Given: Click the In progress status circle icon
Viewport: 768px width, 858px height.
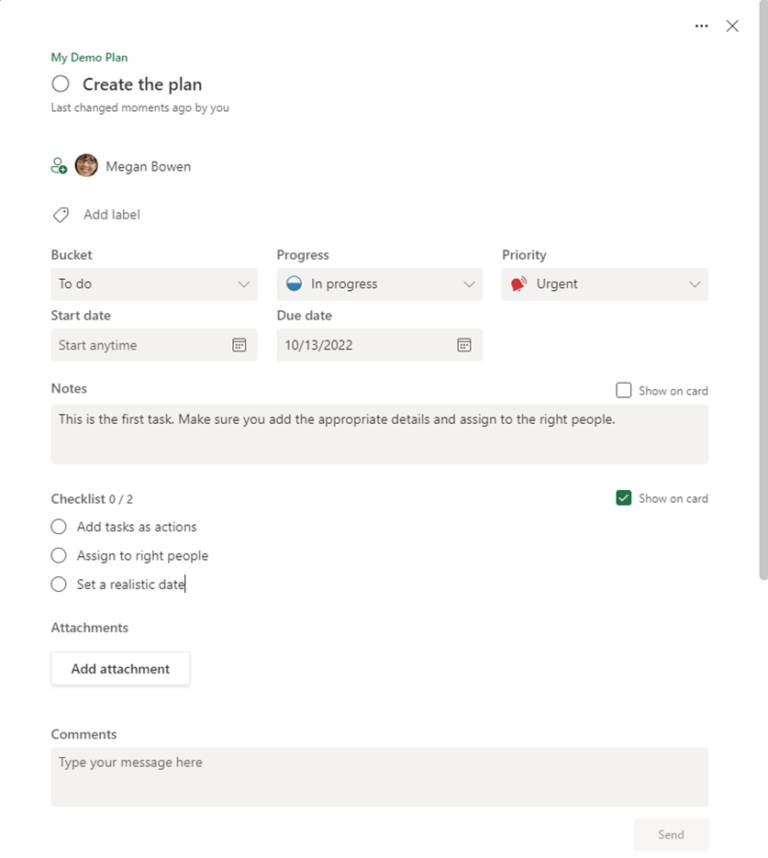Looking at the screenshot, I should [x=293, y=283].
